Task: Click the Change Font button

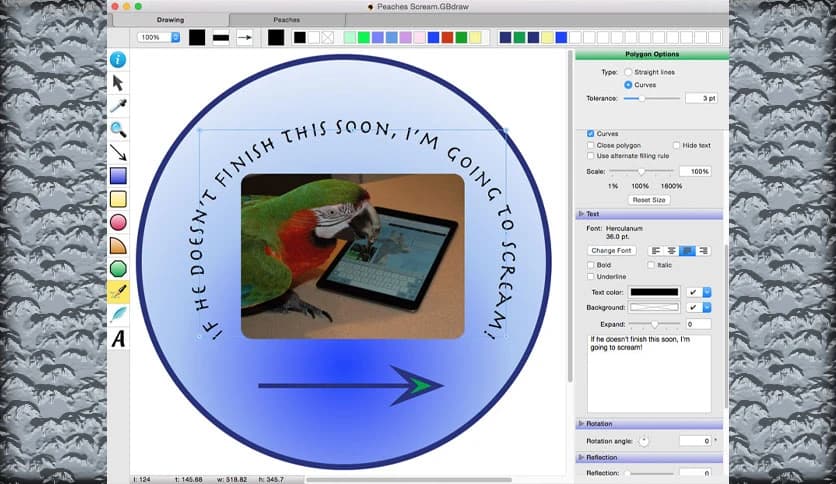Action: [x=611, y=250]
